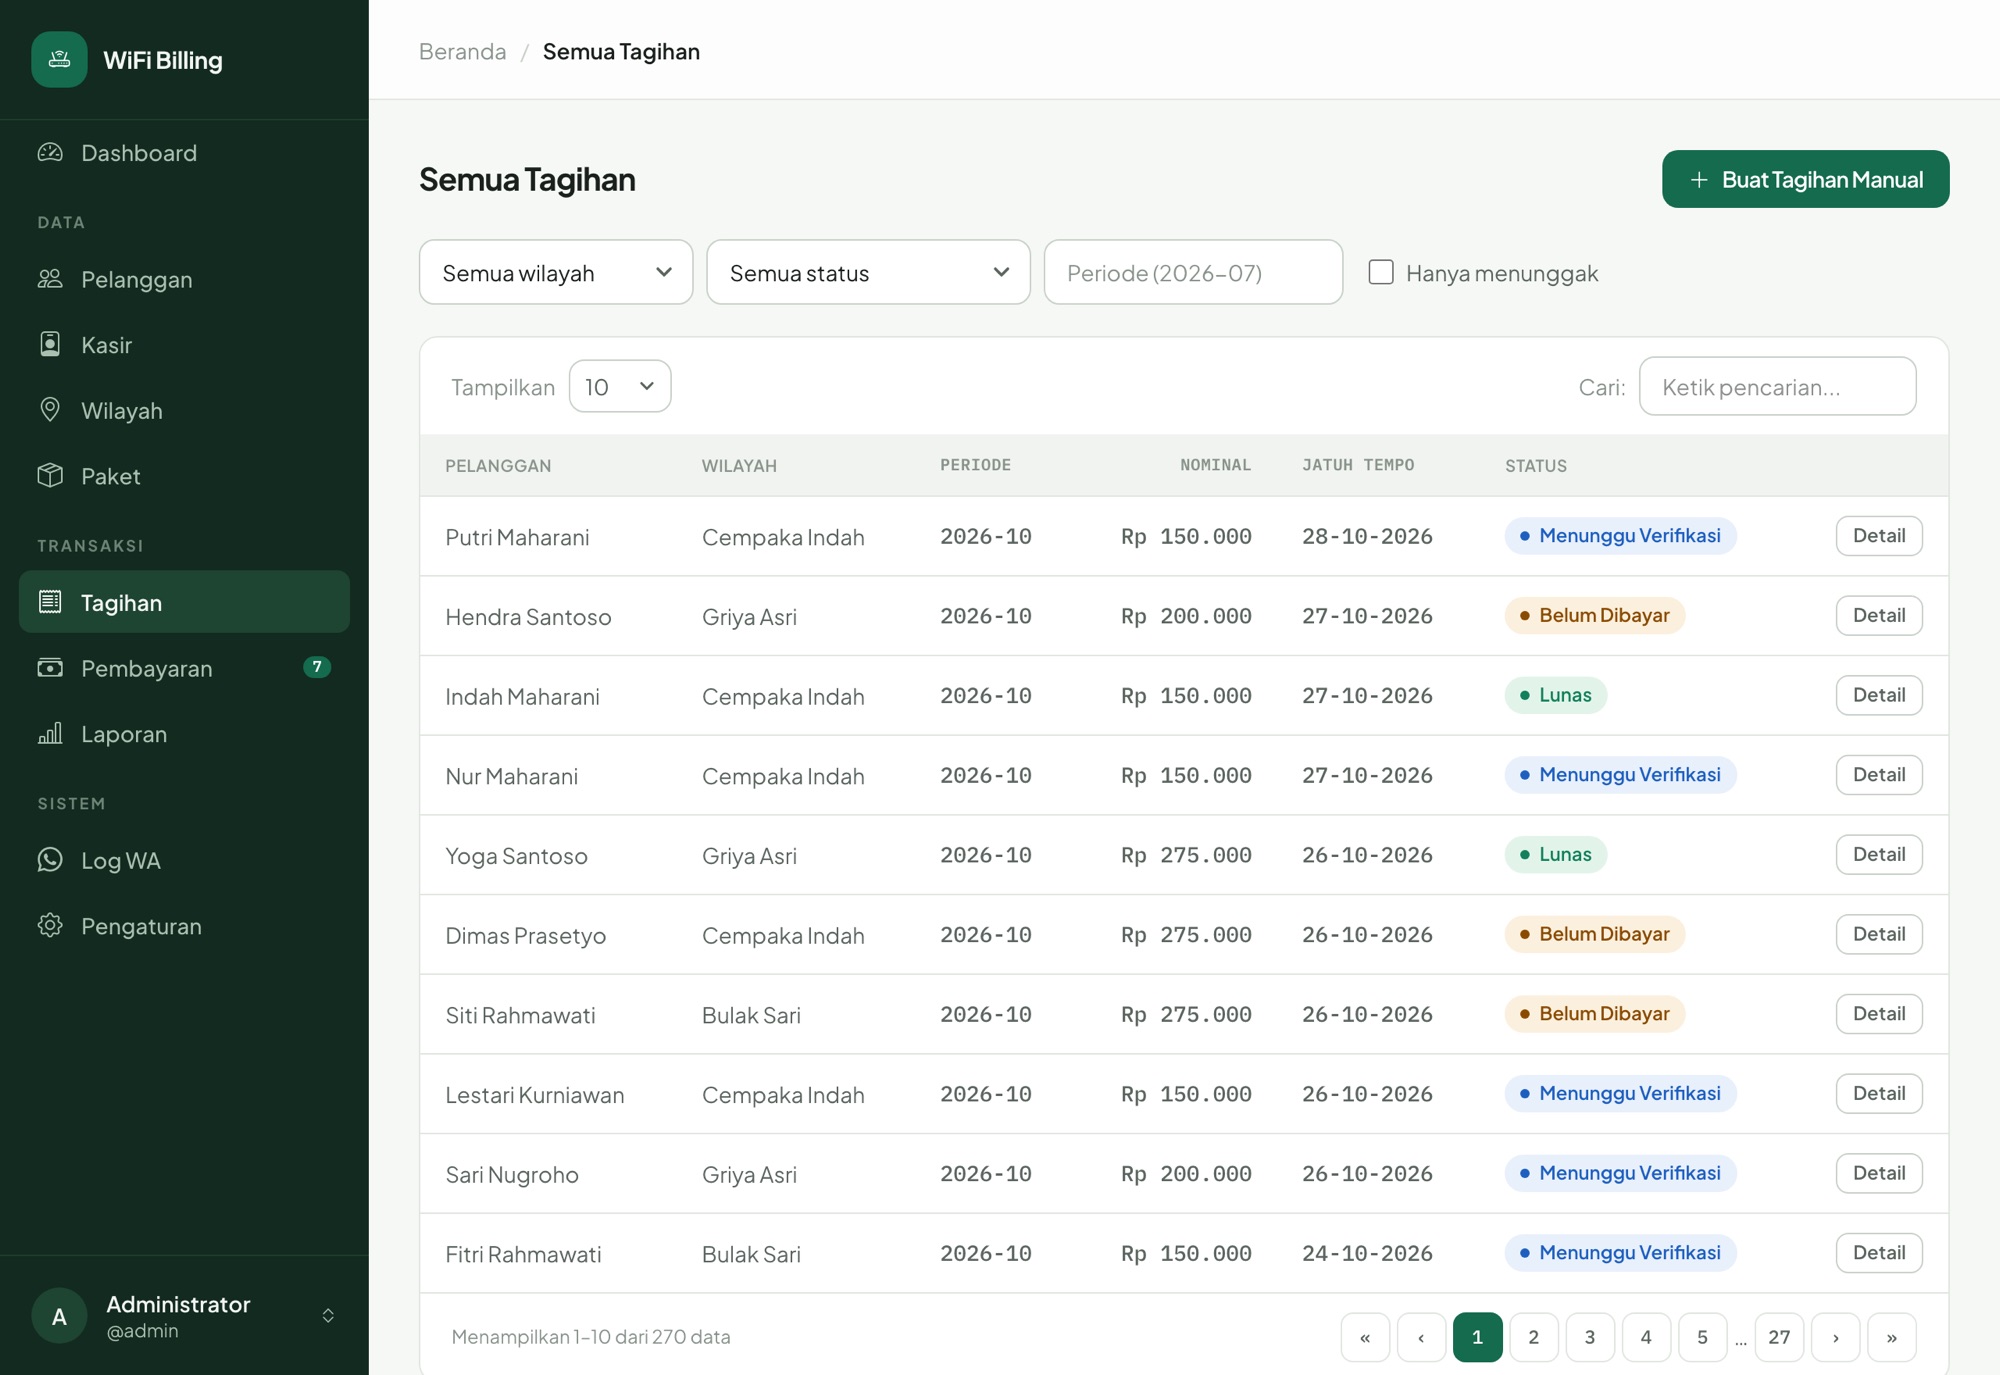Screen dimensions: 2000x1375
Task: Open the Semua wilayah dropdown
Action: [556, 272]
